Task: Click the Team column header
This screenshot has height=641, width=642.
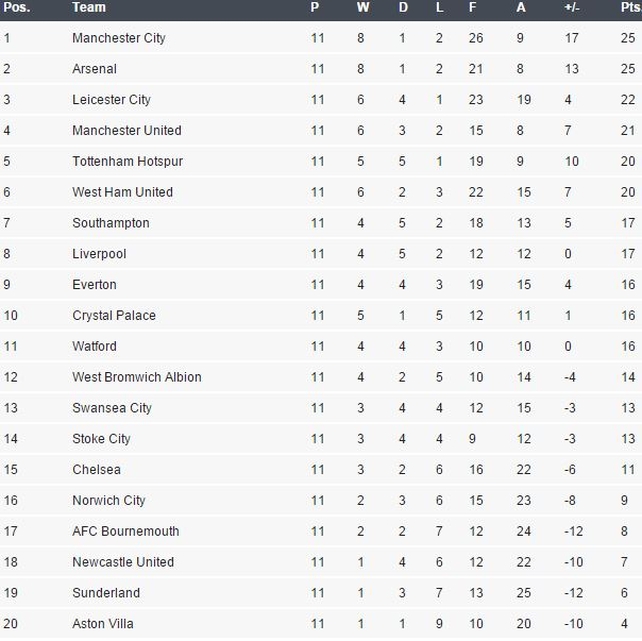Action: pos(89,7)
